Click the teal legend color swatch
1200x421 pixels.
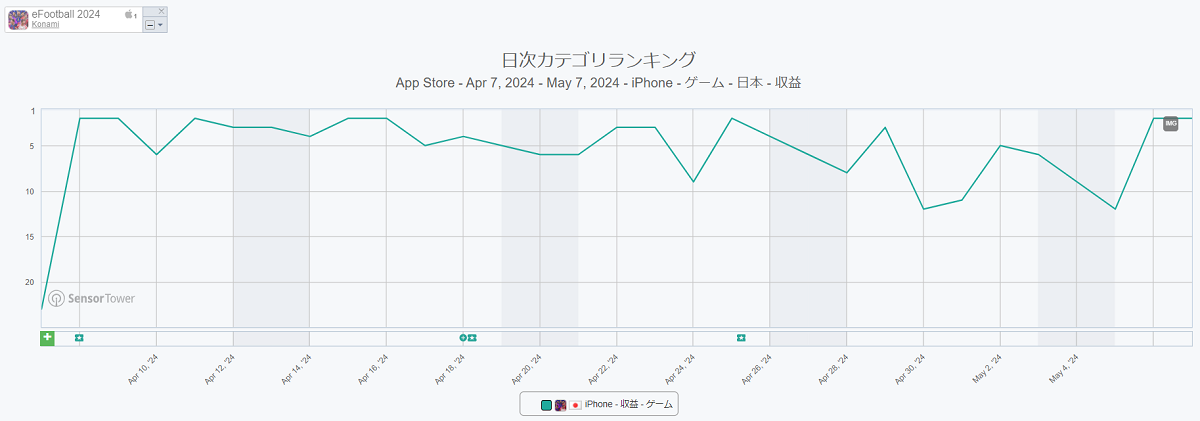546,405
